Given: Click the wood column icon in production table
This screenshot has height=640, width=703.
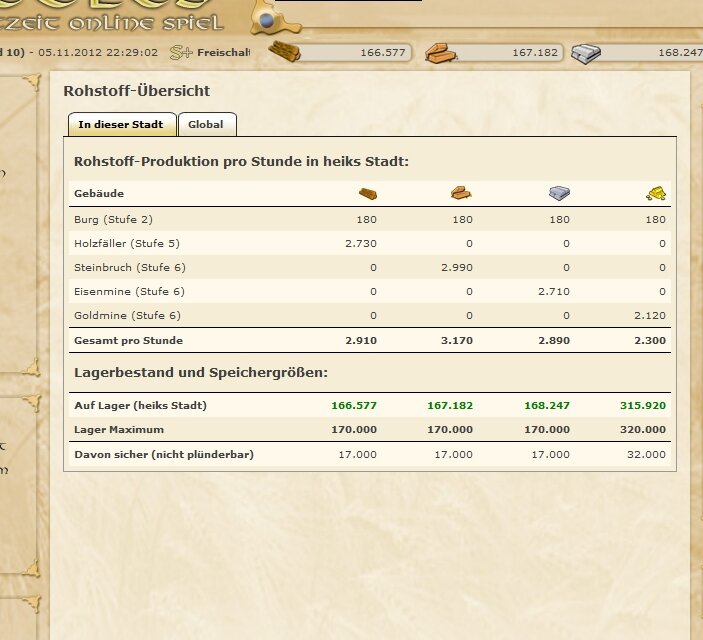Looking at the screenshot, I should pos(368,193).
